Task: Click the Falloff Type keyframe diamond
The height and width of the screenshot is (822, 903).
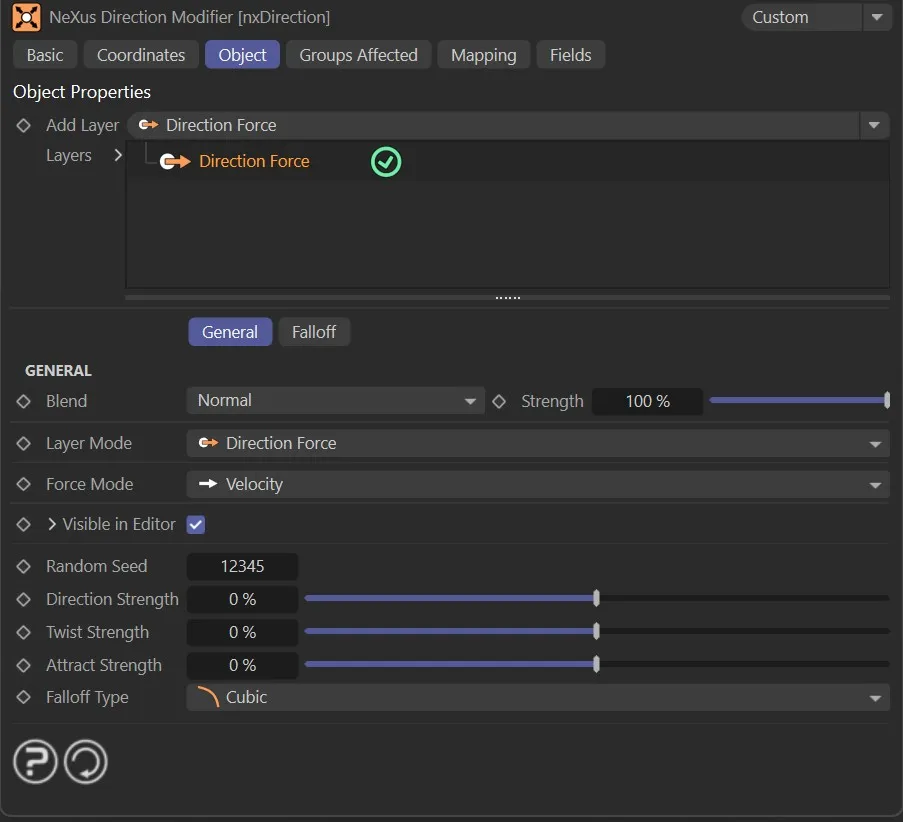Action: point(24,697)
